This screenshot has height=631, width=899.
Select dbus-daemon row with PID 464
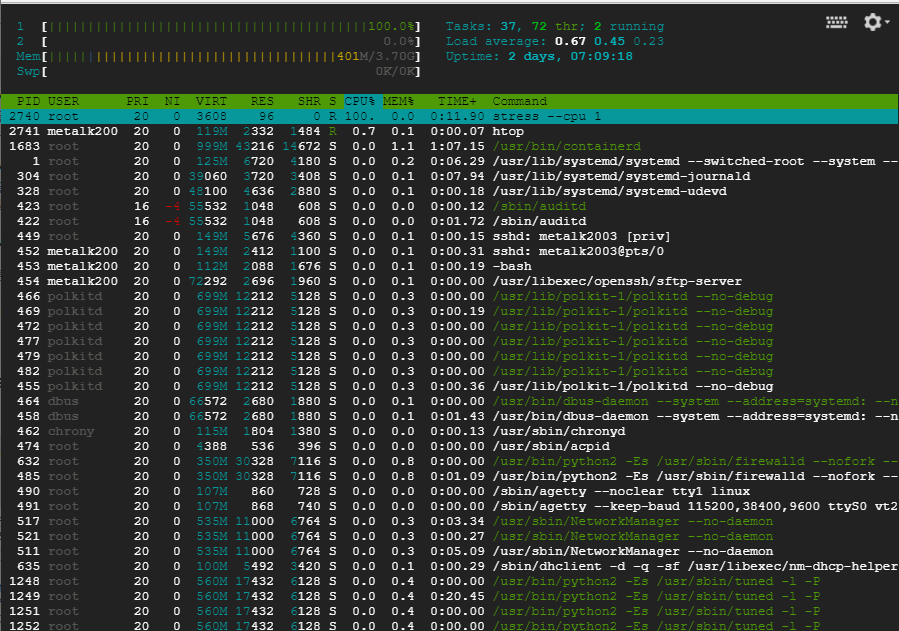click(450, 401)
